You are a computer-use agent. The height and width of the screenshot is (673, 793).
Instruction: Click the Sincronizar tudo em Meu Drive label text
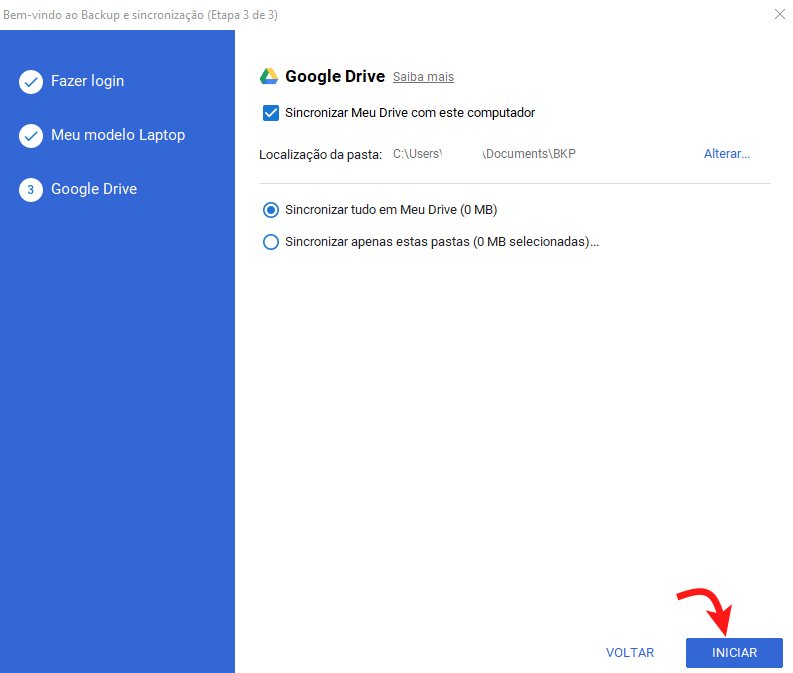(391, 210)
